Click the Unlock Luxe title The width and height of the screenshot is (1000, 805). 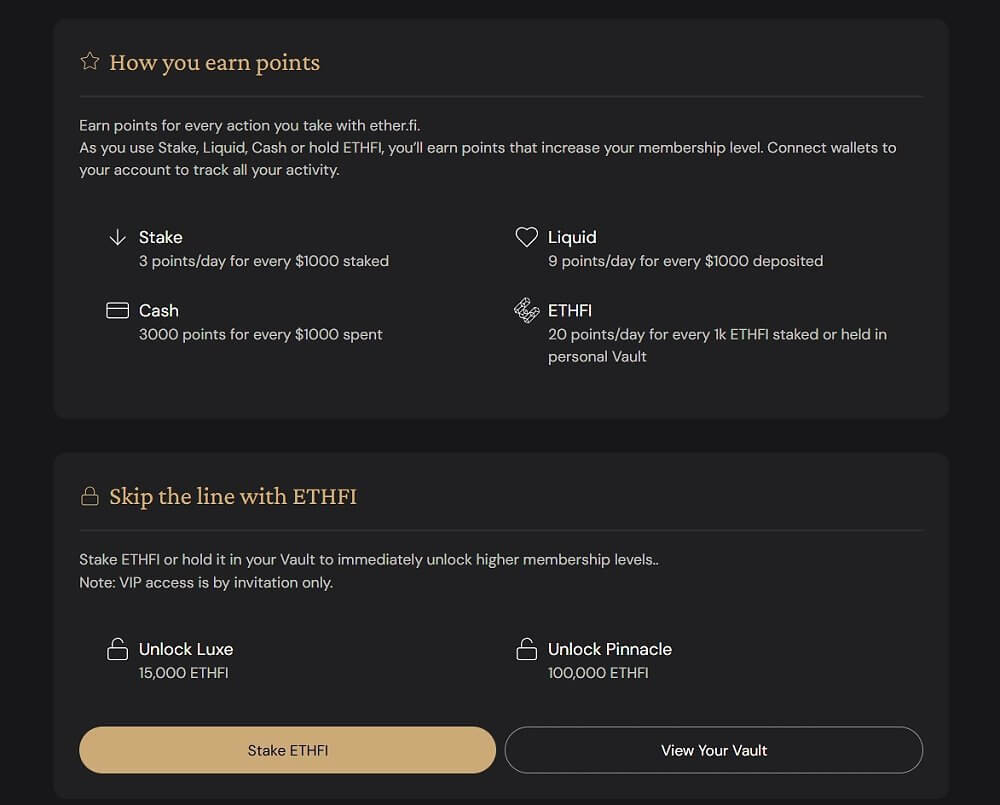[x=186, y=649]
